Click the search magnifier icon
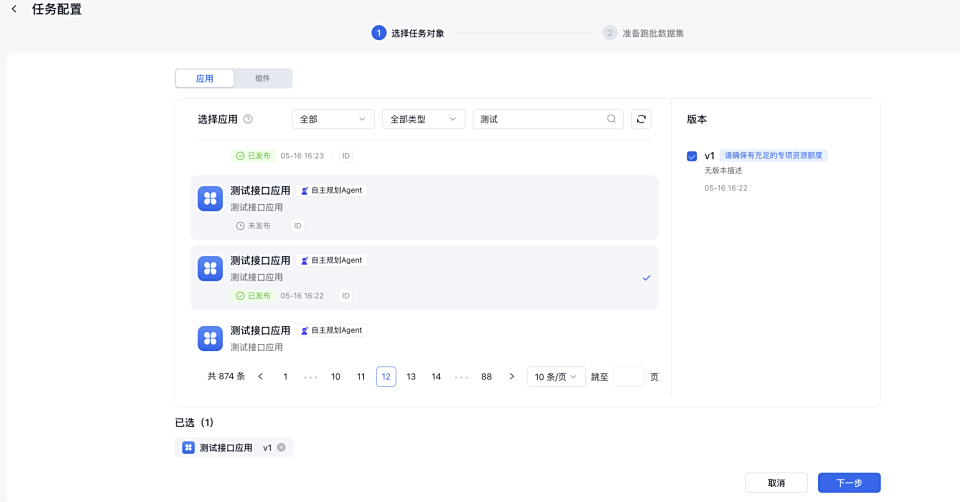Viewport: 960px width, 502px height. point(611,119)
